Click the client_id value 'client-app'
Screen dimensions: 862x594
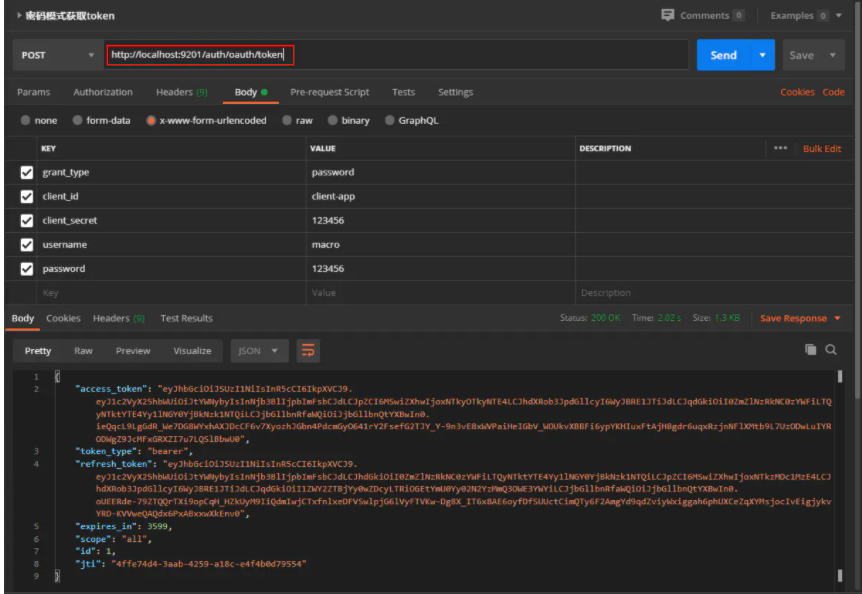(x=333, y=196)
